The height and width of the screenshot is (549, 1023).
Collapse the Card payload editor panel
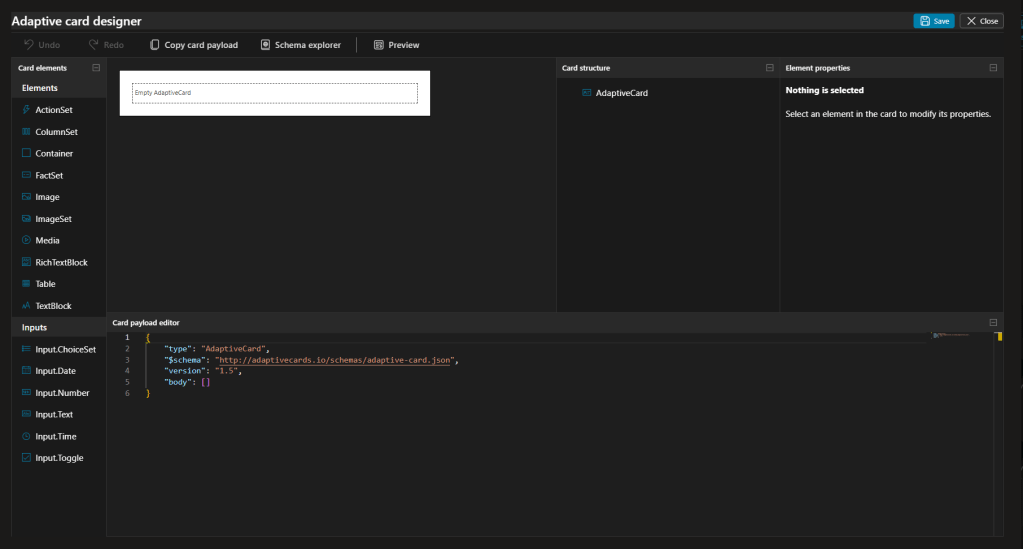[x=993, y=323]
